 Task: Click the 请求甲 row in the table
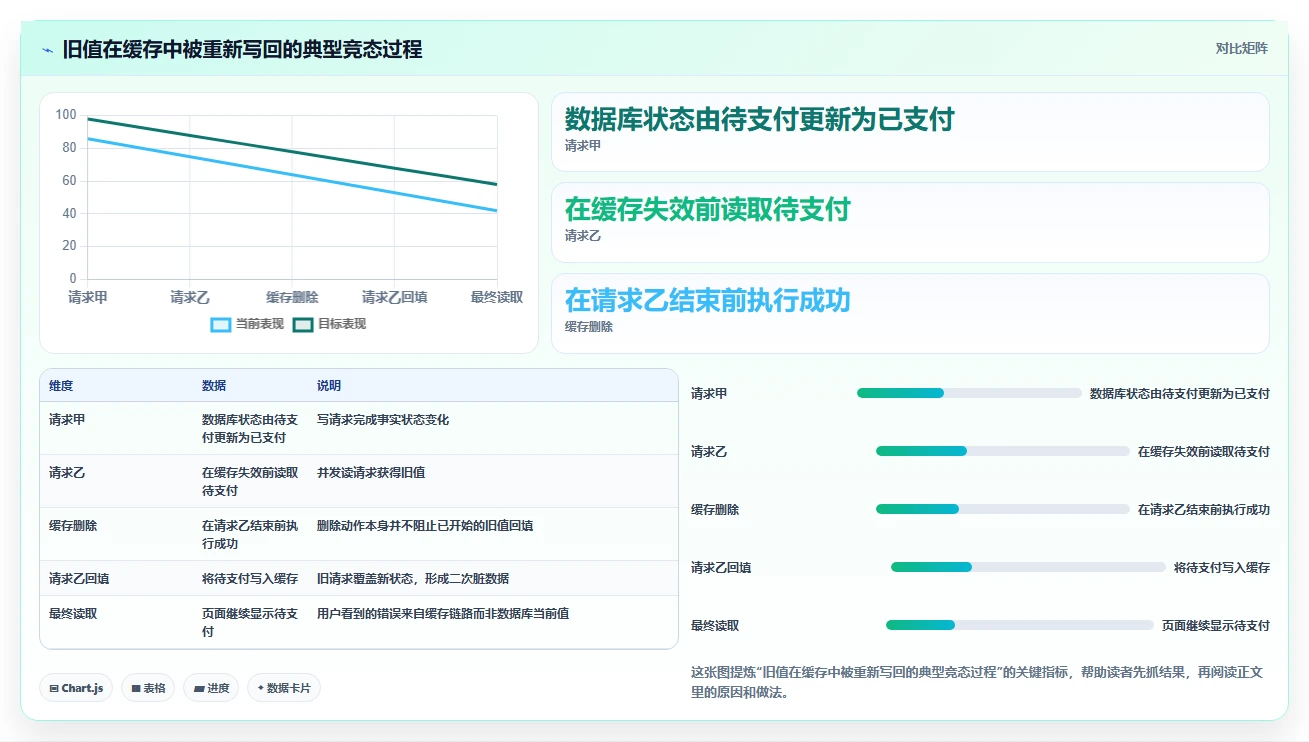pyautogui.click(x=359, y=428)
